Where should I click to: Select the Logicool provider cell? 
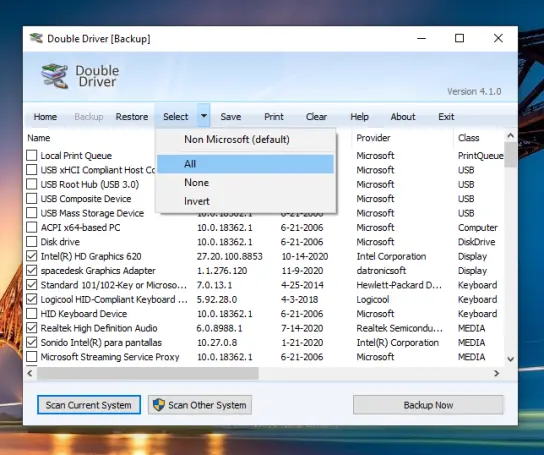tap(373, 300)
